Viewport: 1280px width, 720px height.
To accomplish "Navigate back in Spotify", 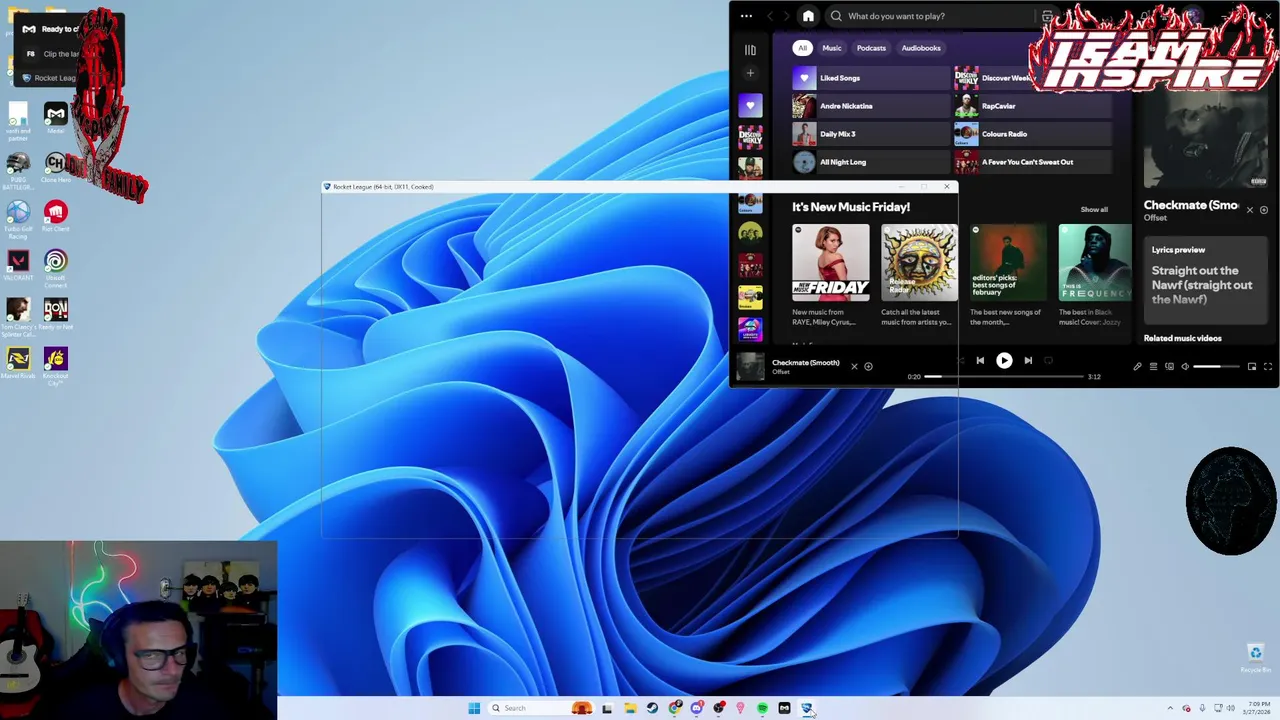I will coord(770,16).
